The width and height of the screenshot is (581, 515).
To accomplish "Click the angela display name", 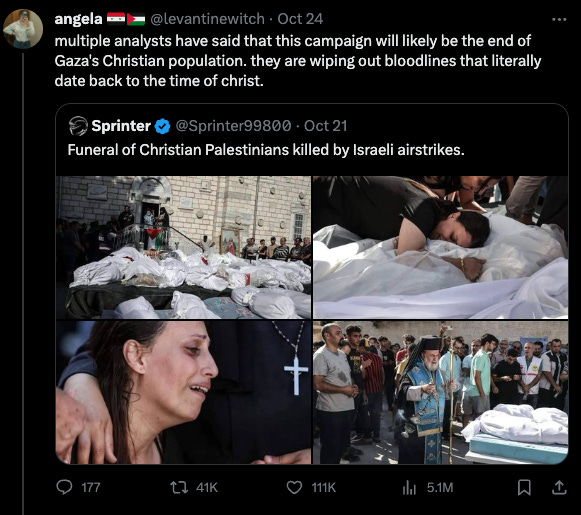I will (x=78, y=19).
